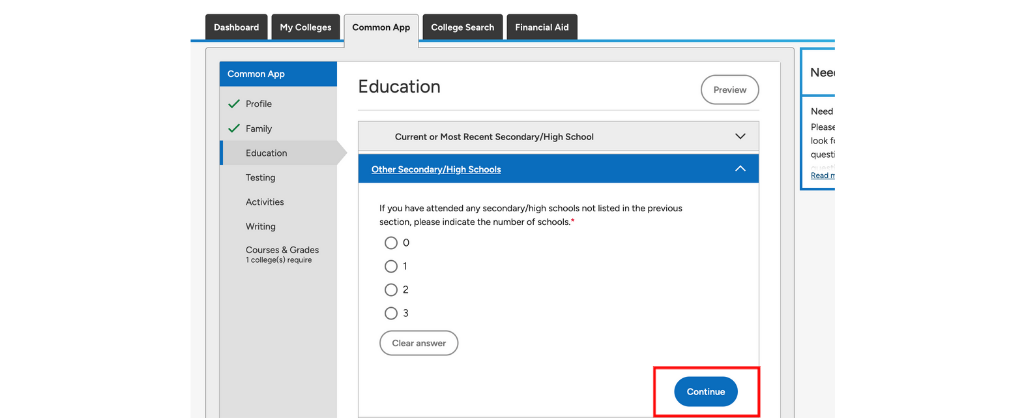Open the Financial Aid tab
The image size is (1025, 418).
(x=542, y=27)
